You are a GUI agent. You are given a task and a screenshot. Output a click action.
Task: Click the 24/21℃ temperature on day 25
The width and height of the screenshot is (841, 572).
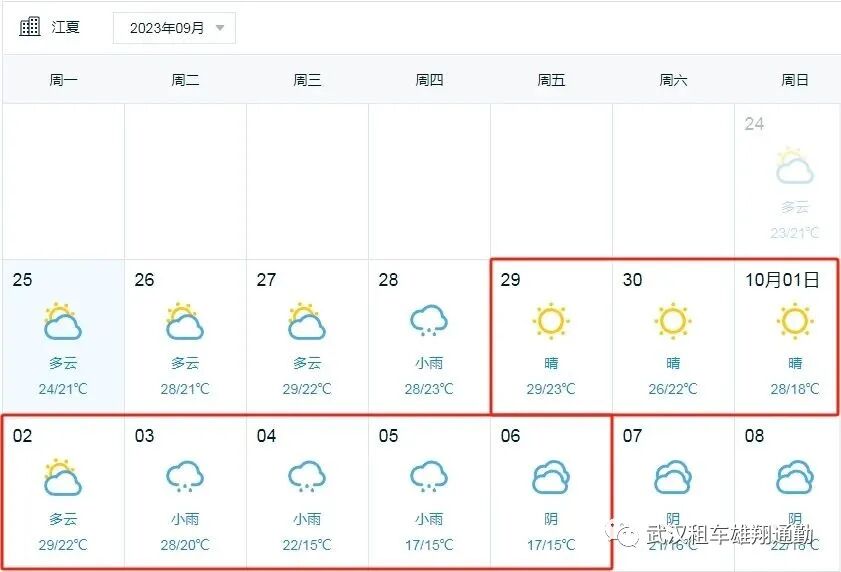coord(63,389)
